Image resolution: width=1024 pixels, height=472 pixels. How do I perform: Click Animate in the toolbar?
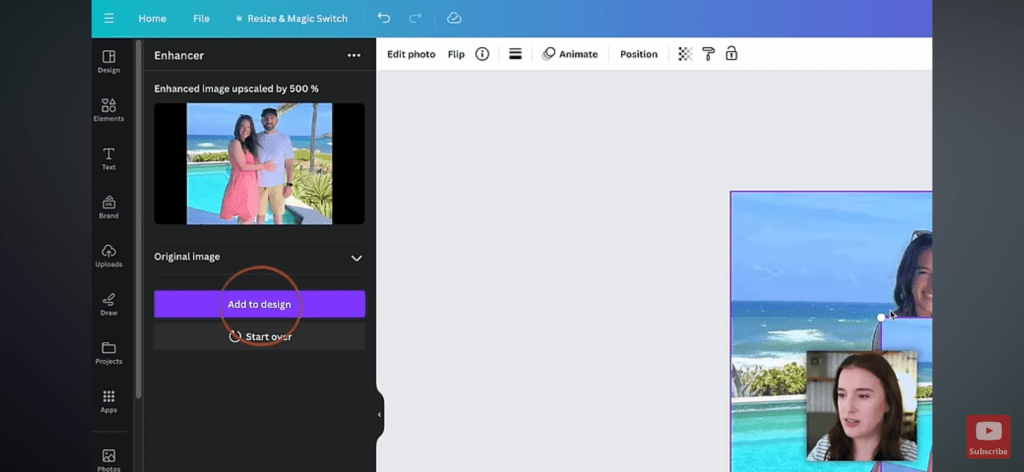pos(569,54)
